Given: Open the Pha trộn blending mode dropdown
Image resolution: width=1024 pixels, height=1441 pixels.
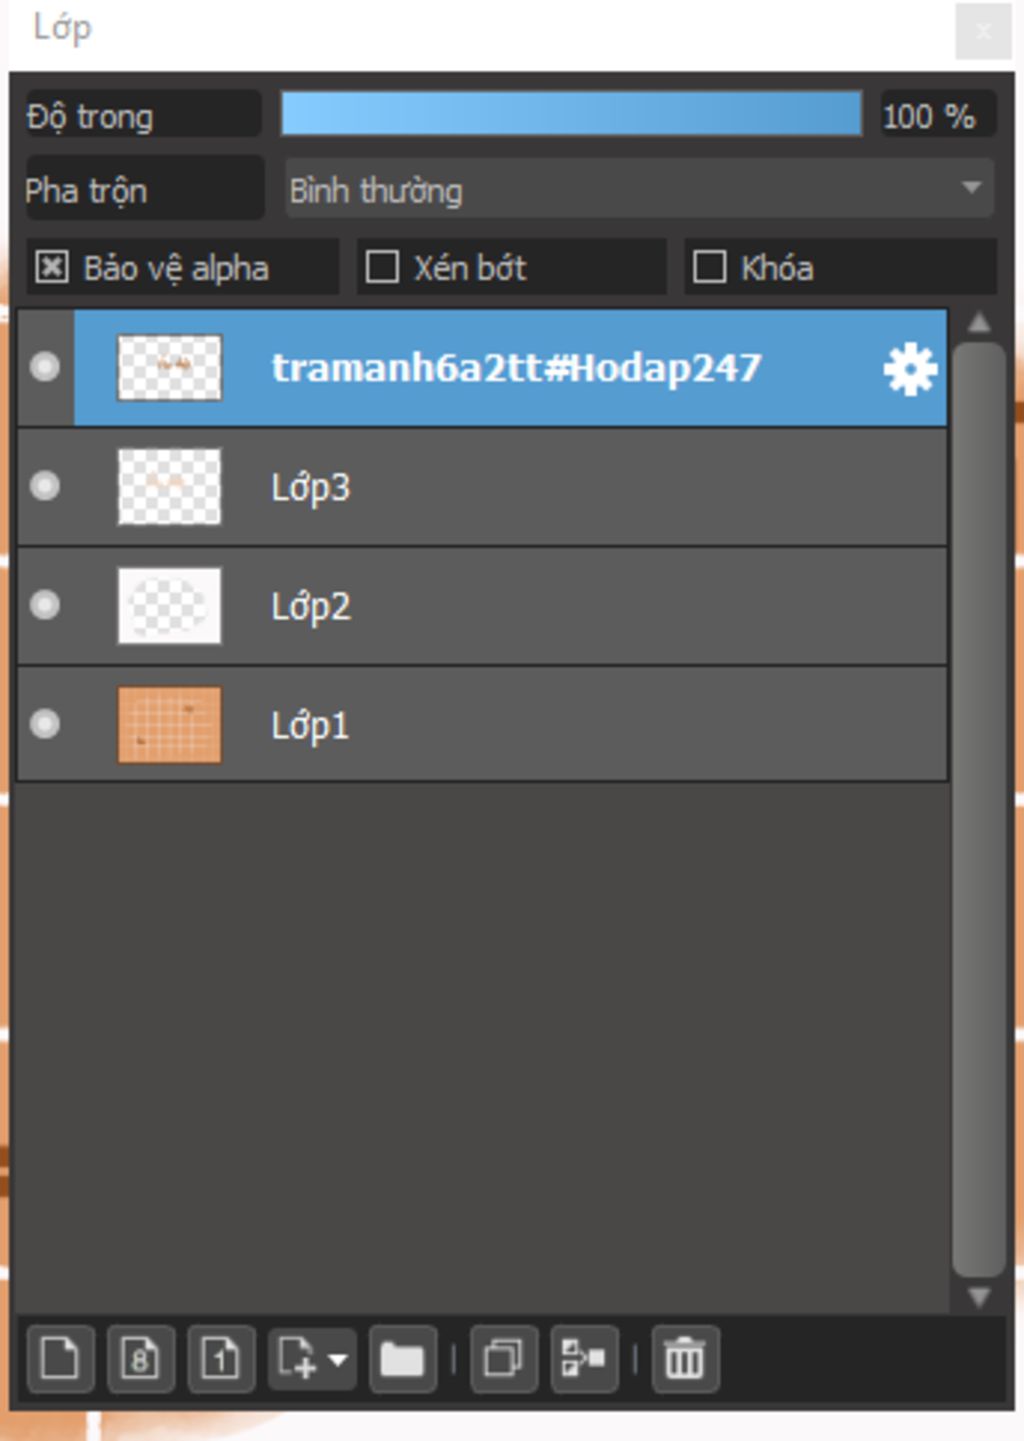Looking at the screenshot, I should pyautogui.click(x=639, y=189).
